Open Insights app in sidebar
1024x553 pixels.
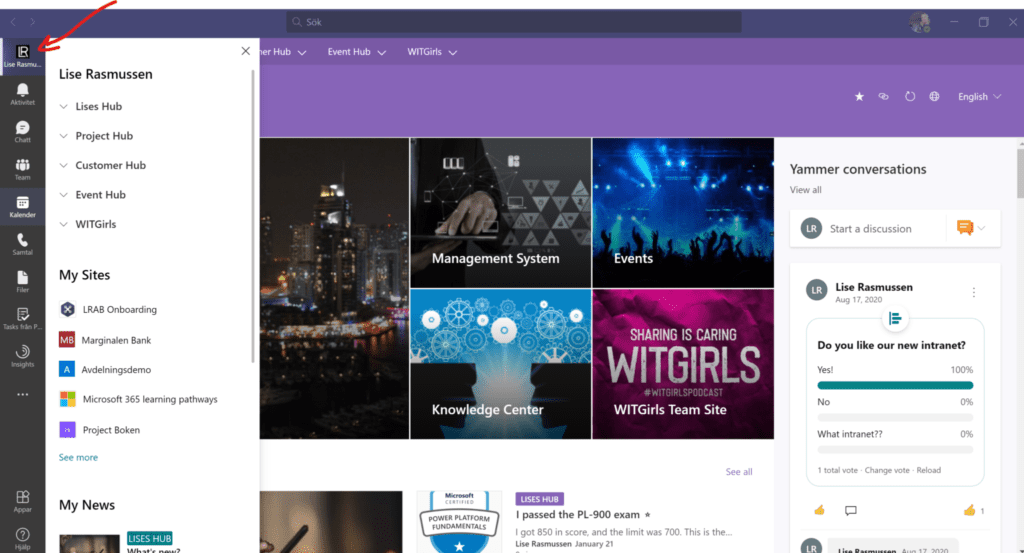tap(22, 356)
